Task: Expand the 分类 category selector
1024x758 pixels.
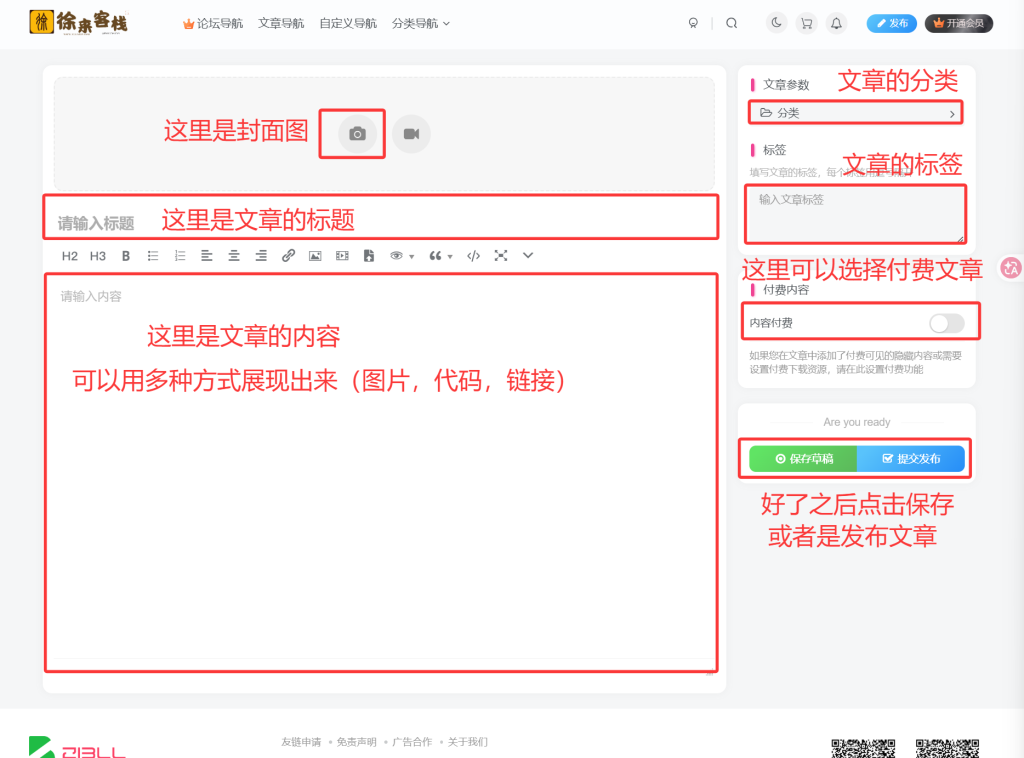Action: (855, 113)
